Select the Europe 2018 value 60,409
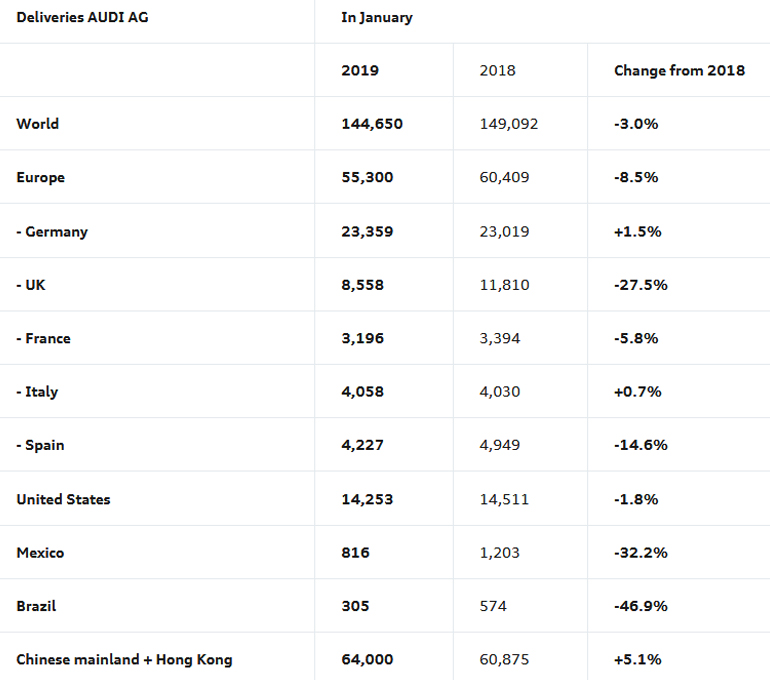Image resolution: width=770 pixels, height=680 pixels. tap(505, 178)
